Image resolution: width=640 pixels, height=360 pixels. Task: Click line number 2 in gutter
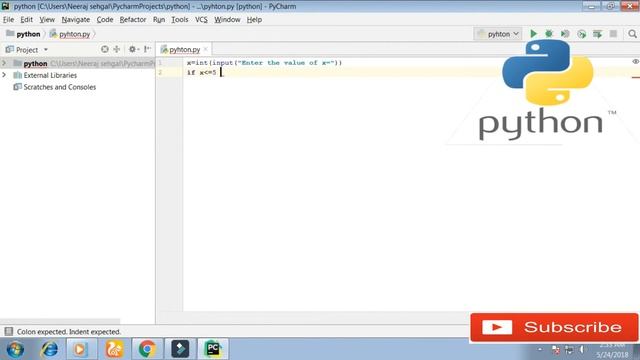pos(160,72)
